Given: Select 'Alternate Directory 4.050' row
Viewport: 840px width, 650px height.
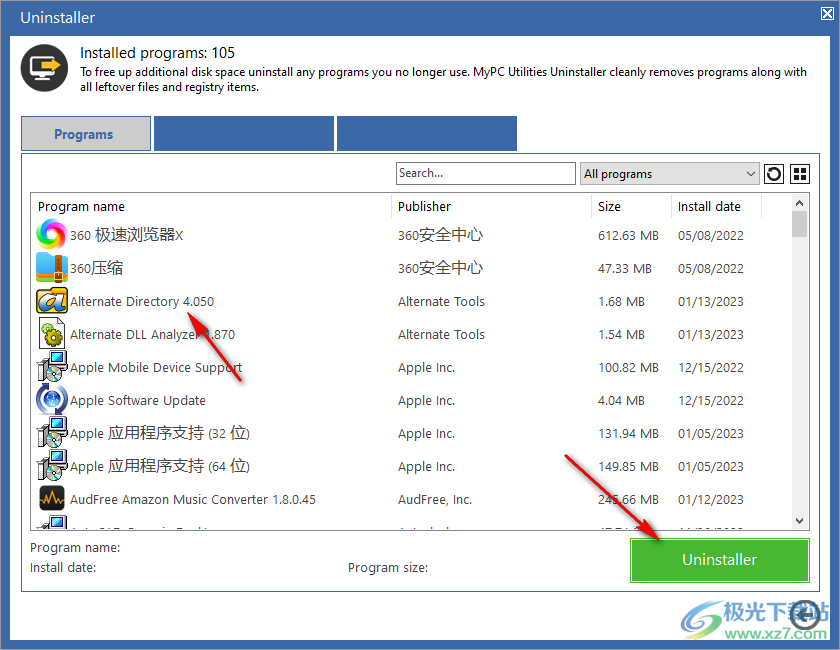Looking at the screenshot, I should click(411, 301).
